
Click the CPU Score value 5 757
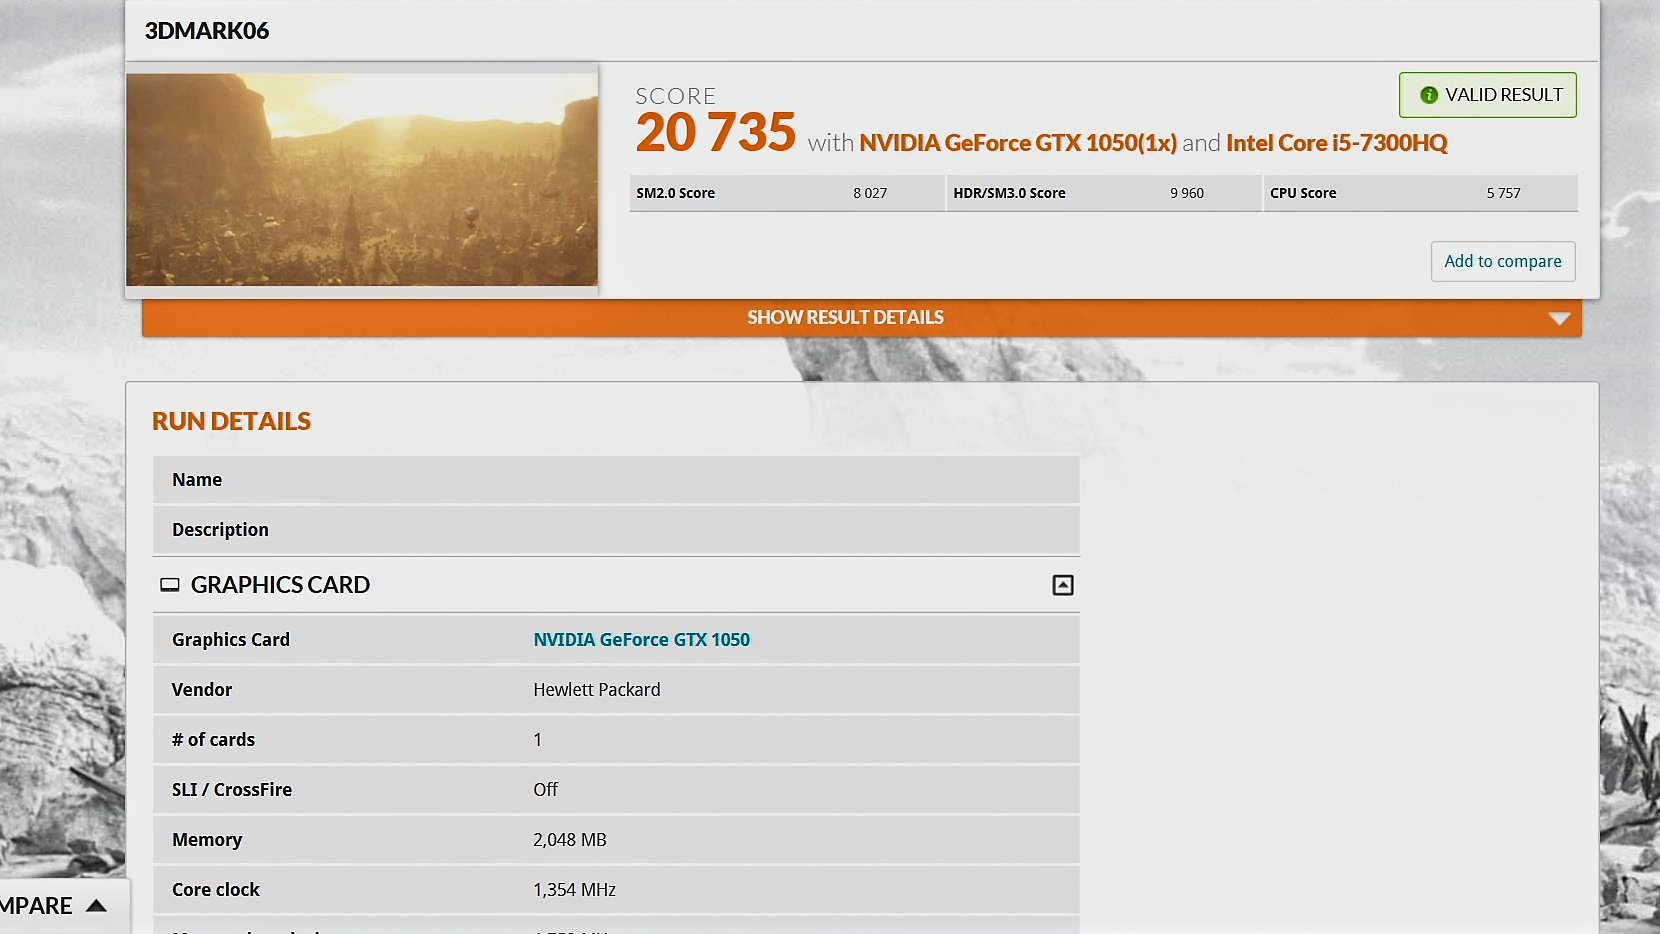click(x=1503, y=193)
